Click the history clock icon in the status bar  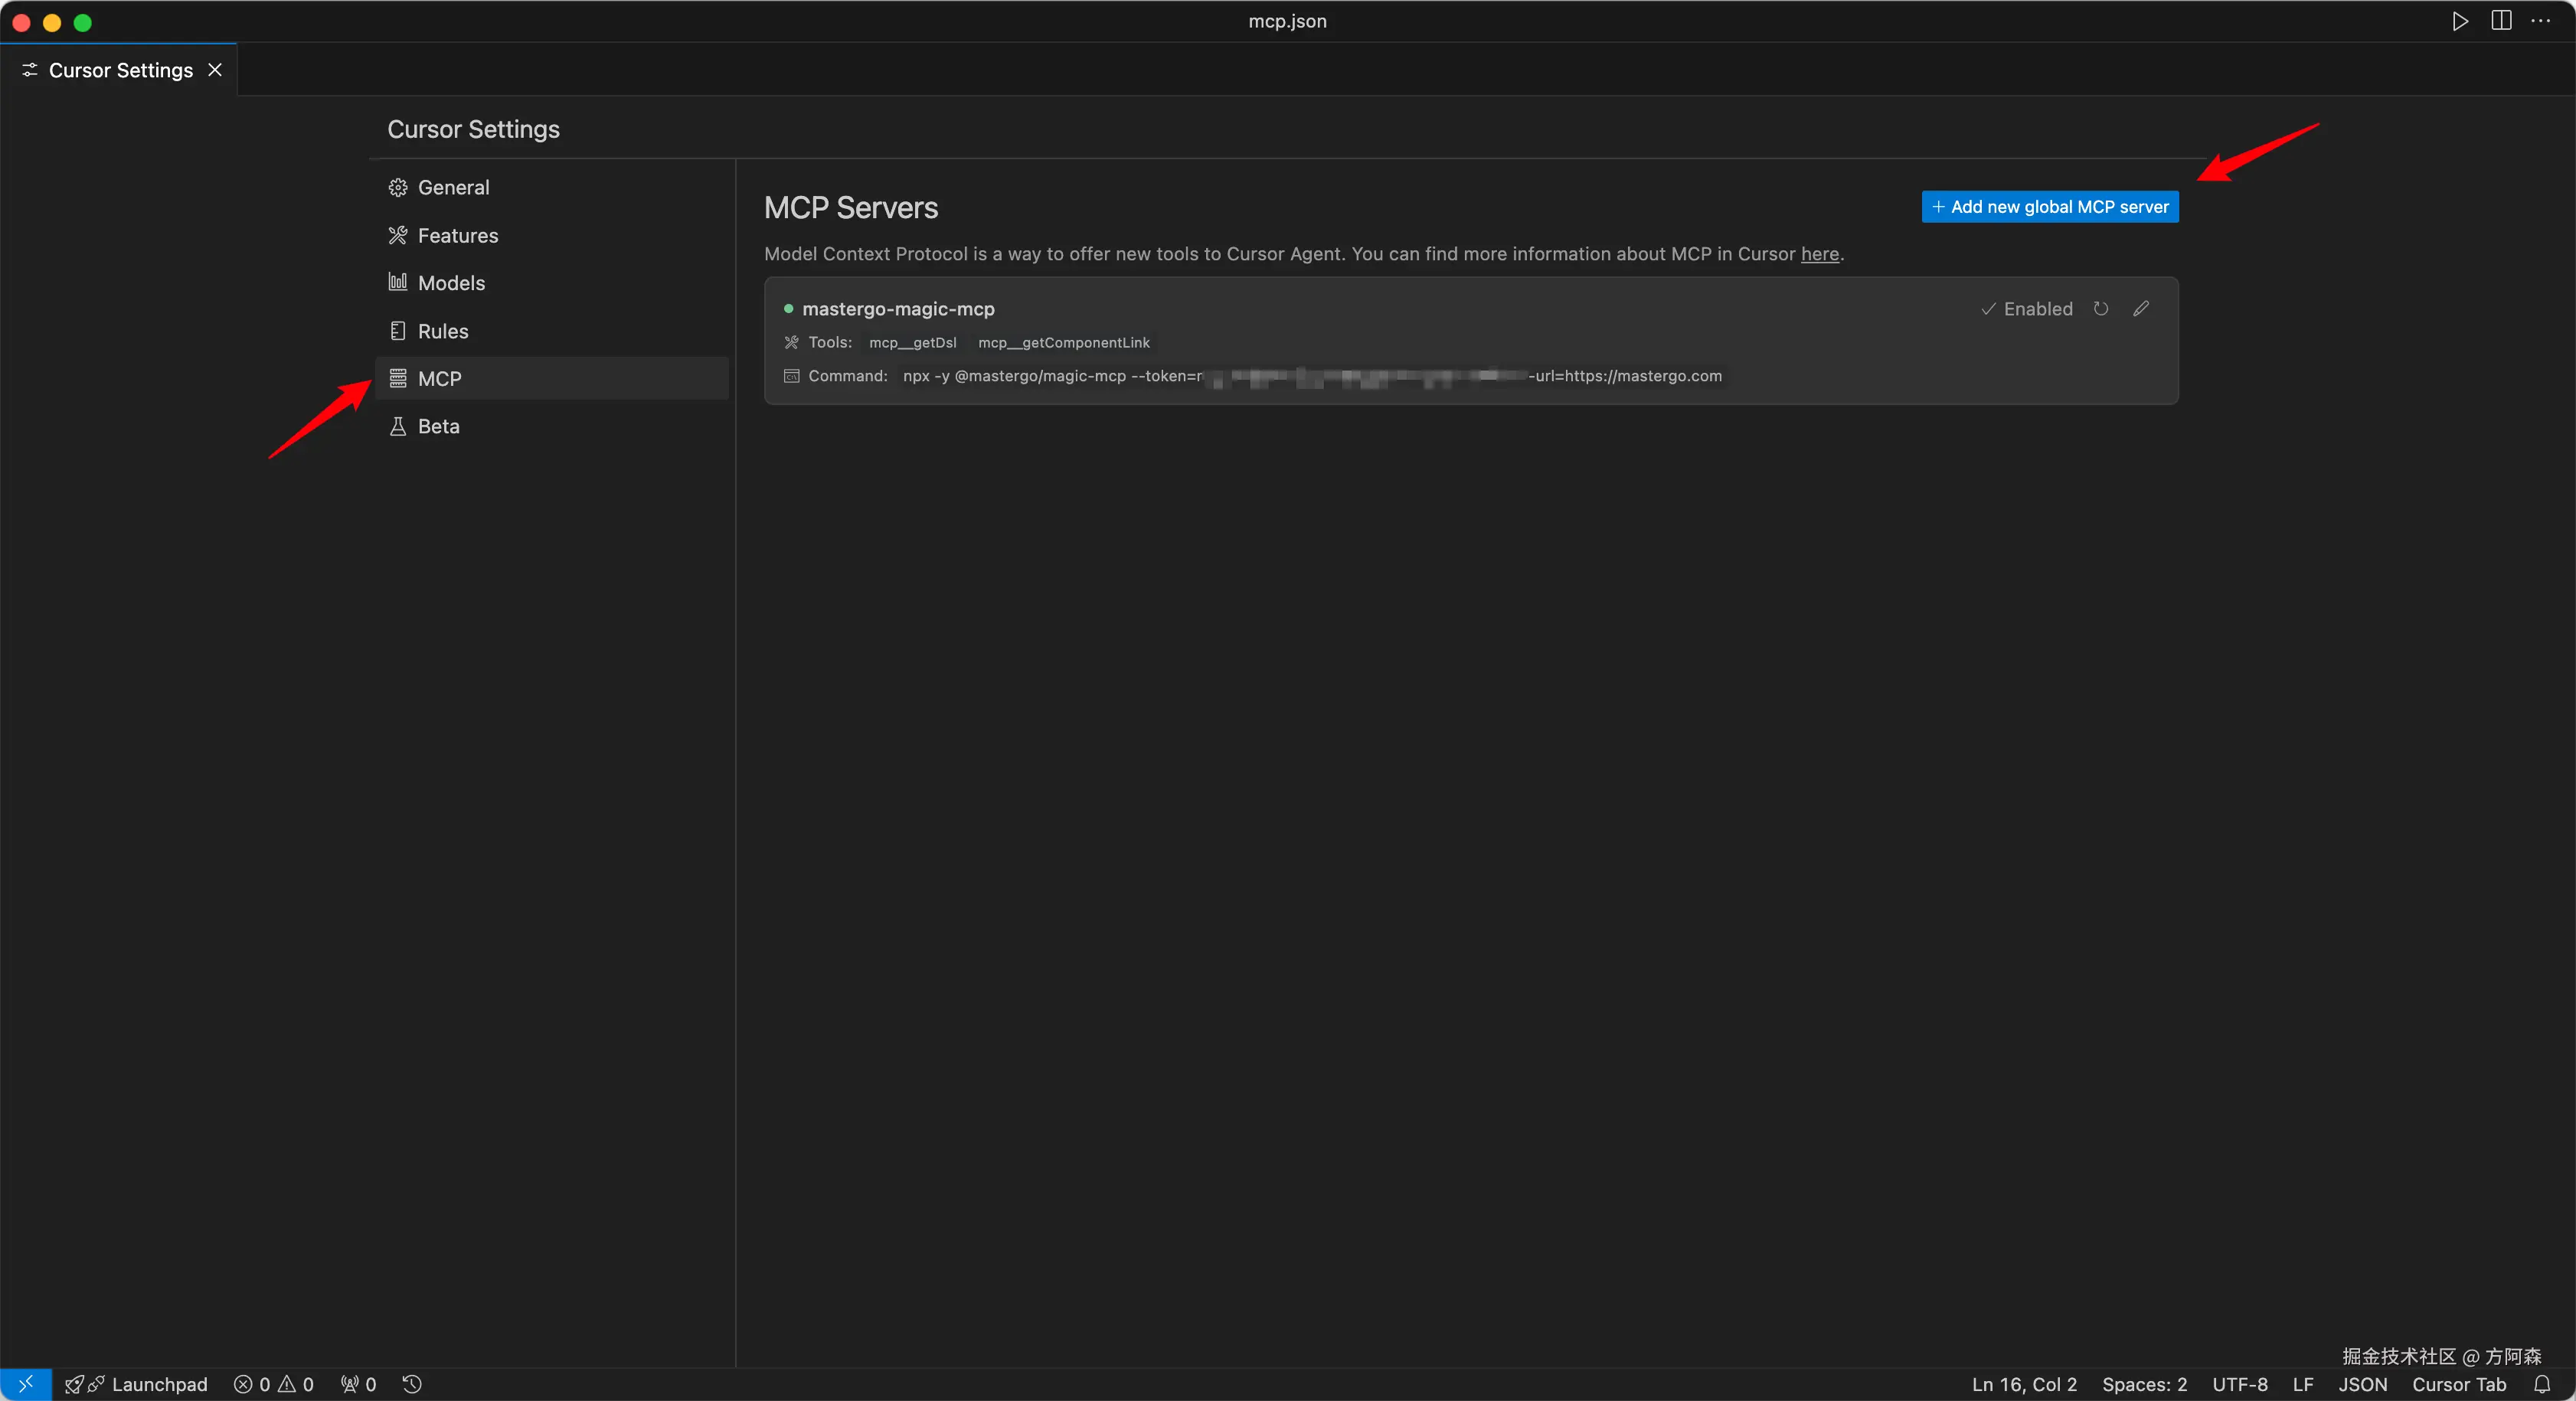coord(412,1384)
